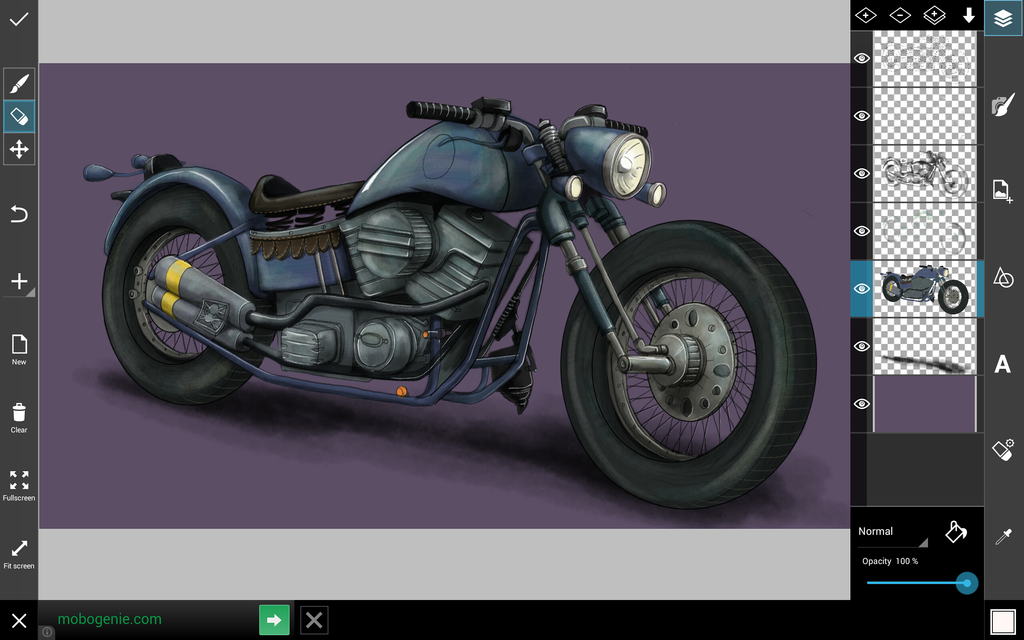Open the Normal blend mode dropdown

click(x=893, y=532)
